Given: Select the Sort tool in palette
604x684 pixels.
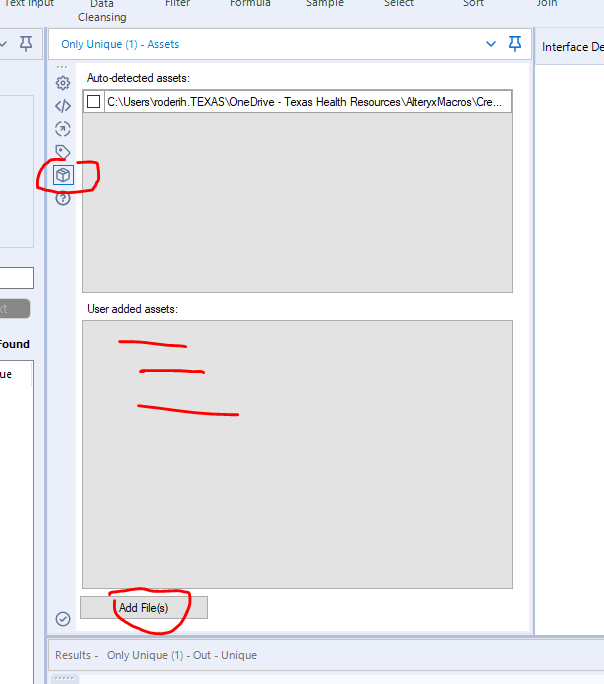Looking at the screenshot, I should point(474,3).
